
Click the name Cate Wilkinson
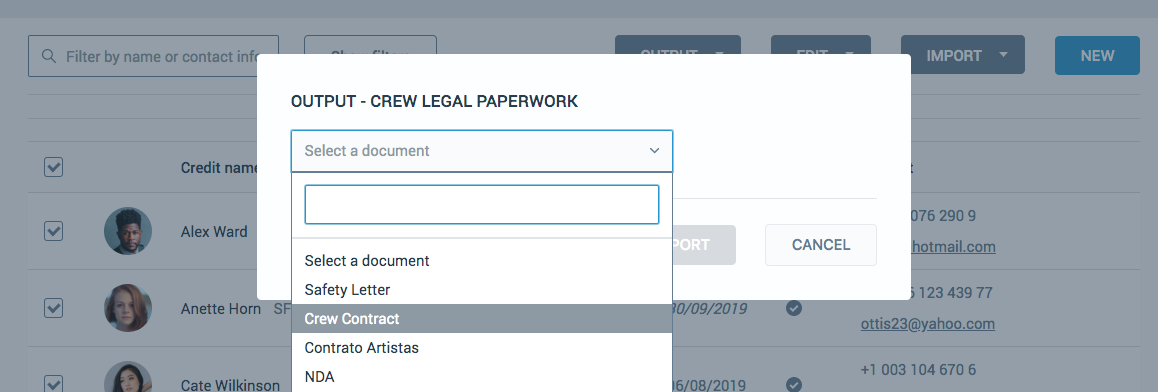click(x=230, y=385)
